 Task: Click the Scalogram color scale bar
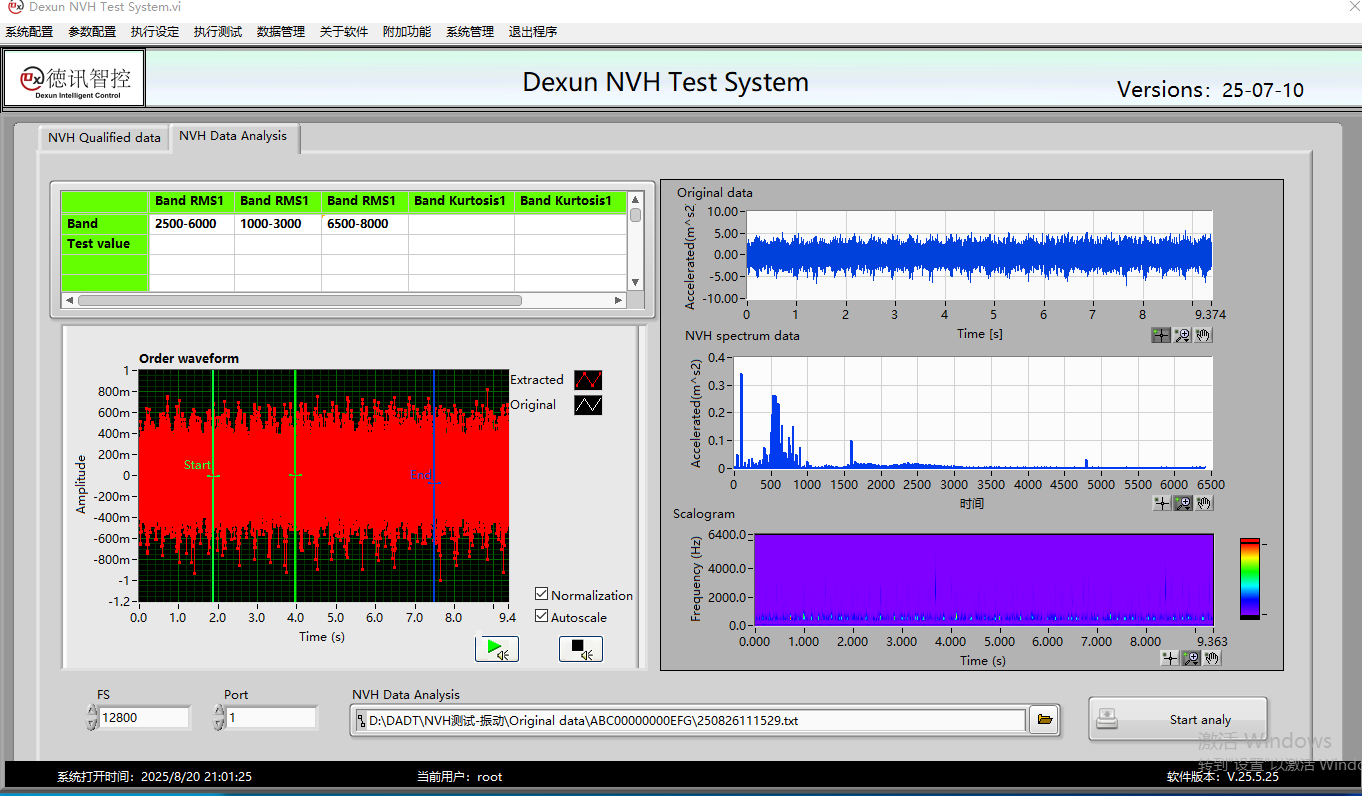[x=1249, y=578]
